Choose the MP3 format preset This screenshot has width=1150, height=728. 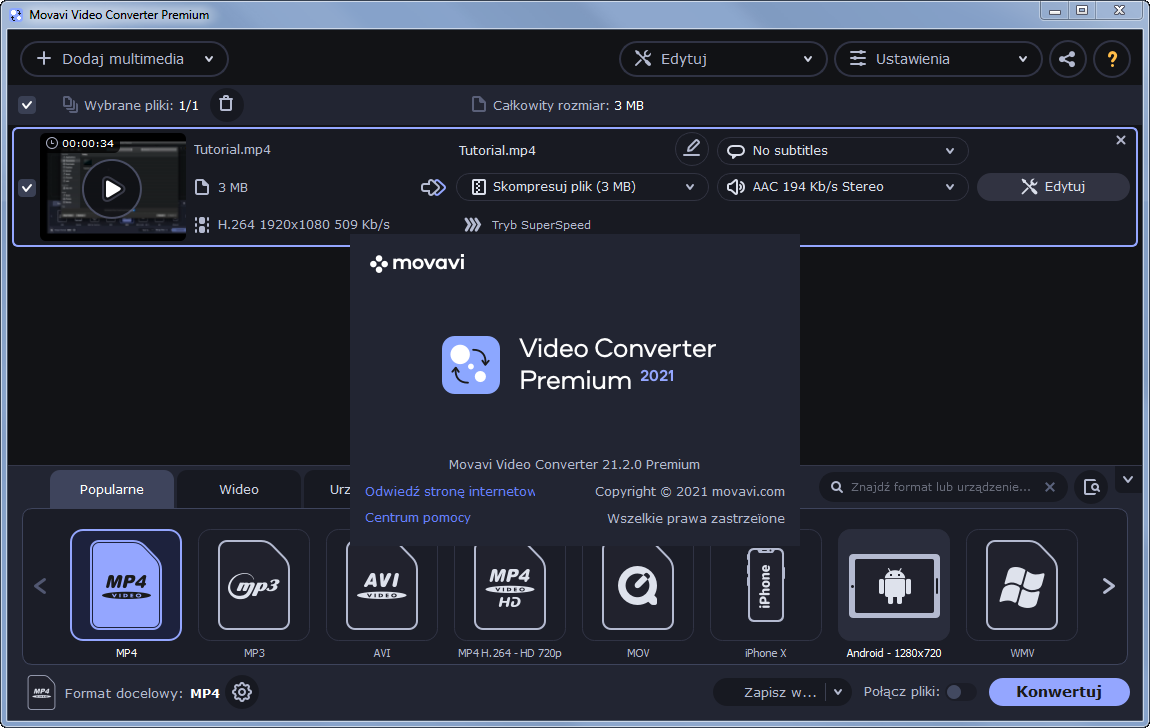click(x=254, y=585)
